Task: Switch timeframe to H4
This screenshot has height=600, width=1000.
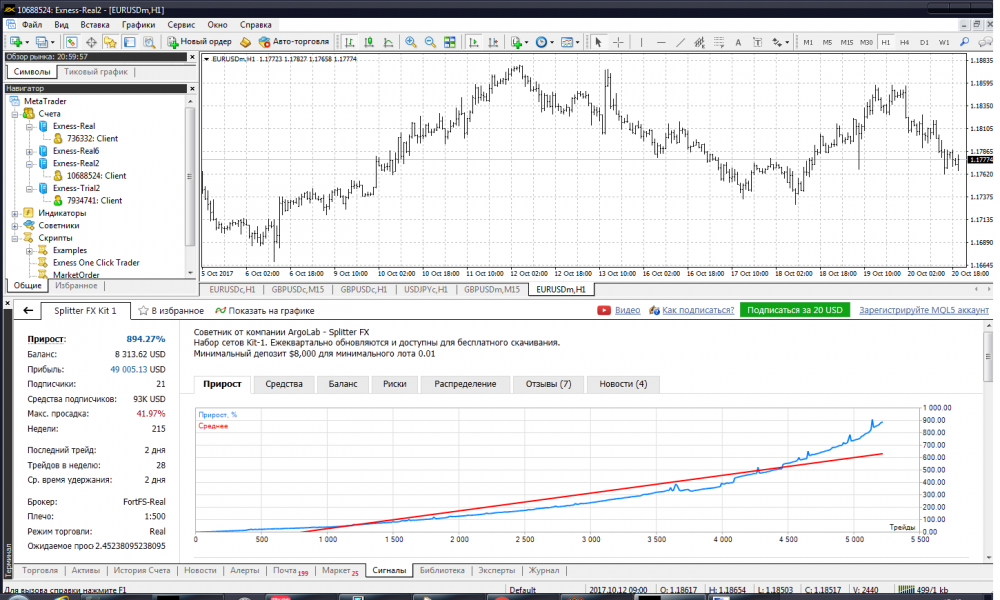Action: pyautogui.click(x=904, y=42)
